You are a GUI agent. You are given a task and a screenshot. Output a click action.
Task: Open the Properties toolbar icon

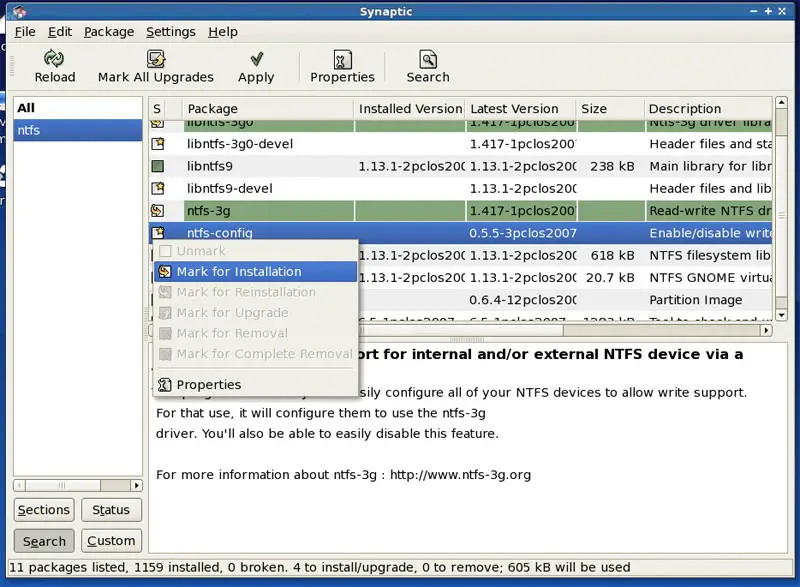pos(342,60)
